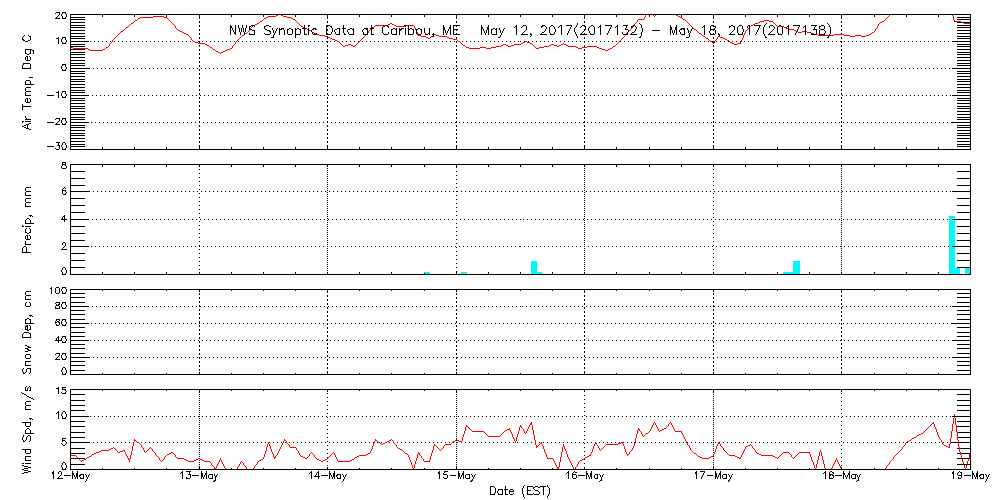
Task: Select the 14-May date tick label
Action: pyautogui.click(x=328, y=477)
